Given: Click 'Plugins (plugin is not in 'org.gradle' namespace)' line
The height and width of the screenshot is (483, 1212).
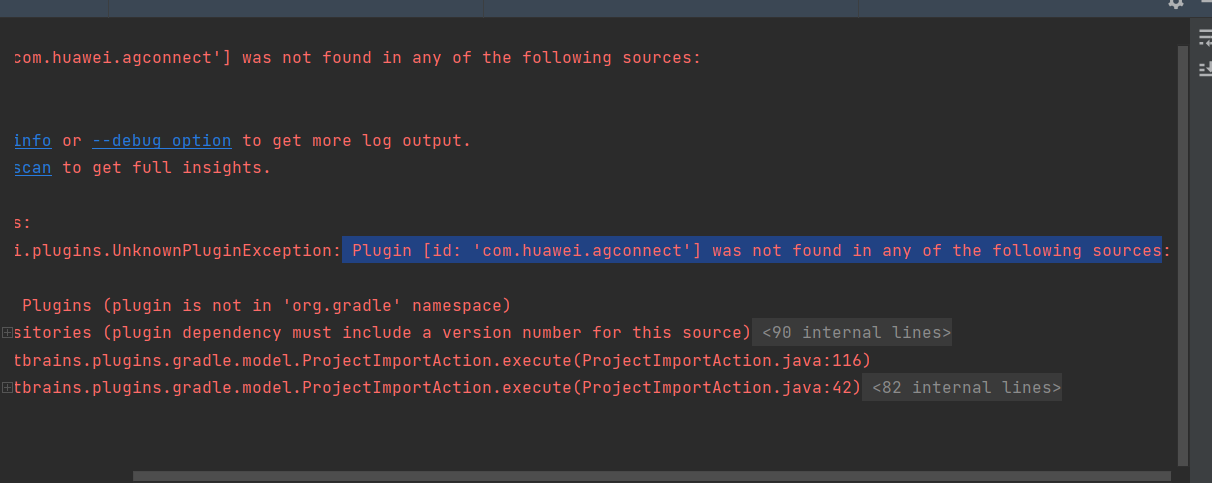Looking at the screenshot, I should click(x=267, y=305).
